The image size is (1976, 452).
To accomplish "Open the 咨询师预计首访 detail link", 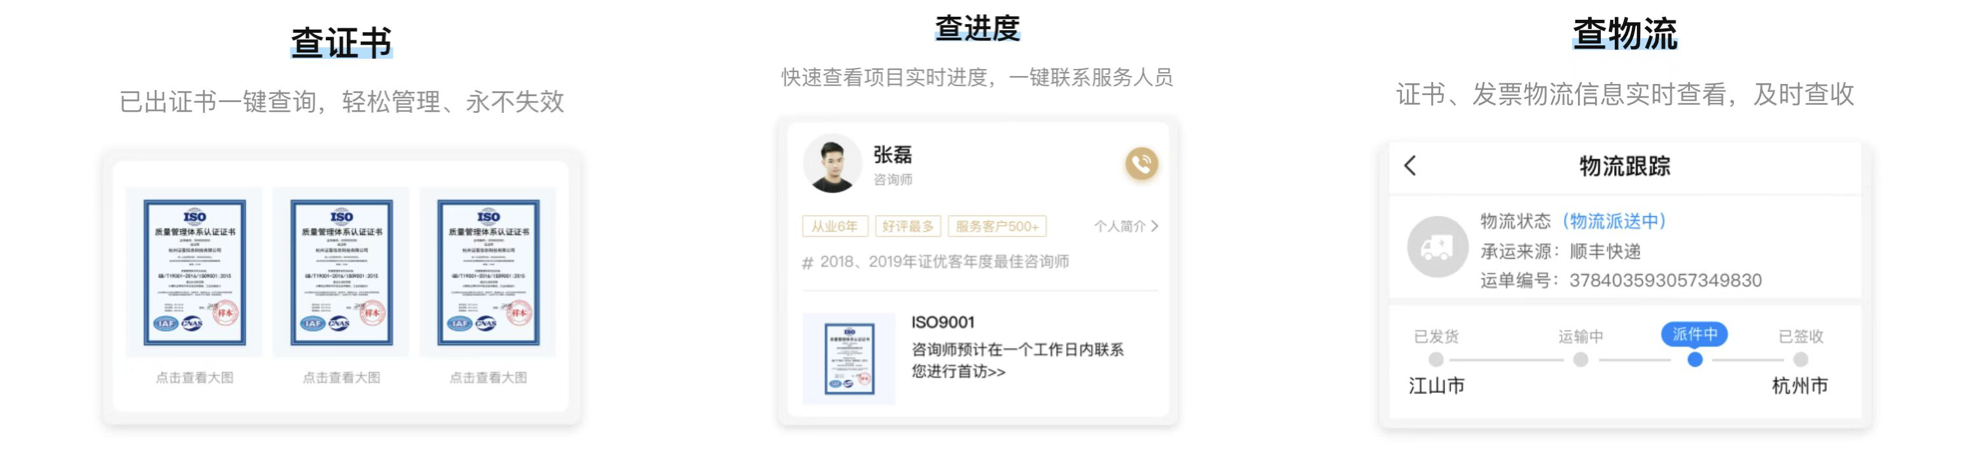I will pyautogui.click(x=1017, y=360).
